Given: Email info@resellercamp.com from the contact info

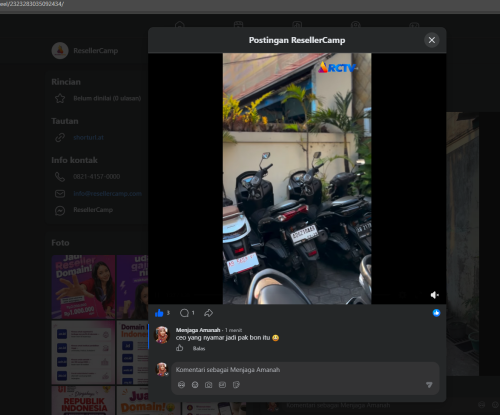Looking at the screenshot, I should tap(107, 194).
